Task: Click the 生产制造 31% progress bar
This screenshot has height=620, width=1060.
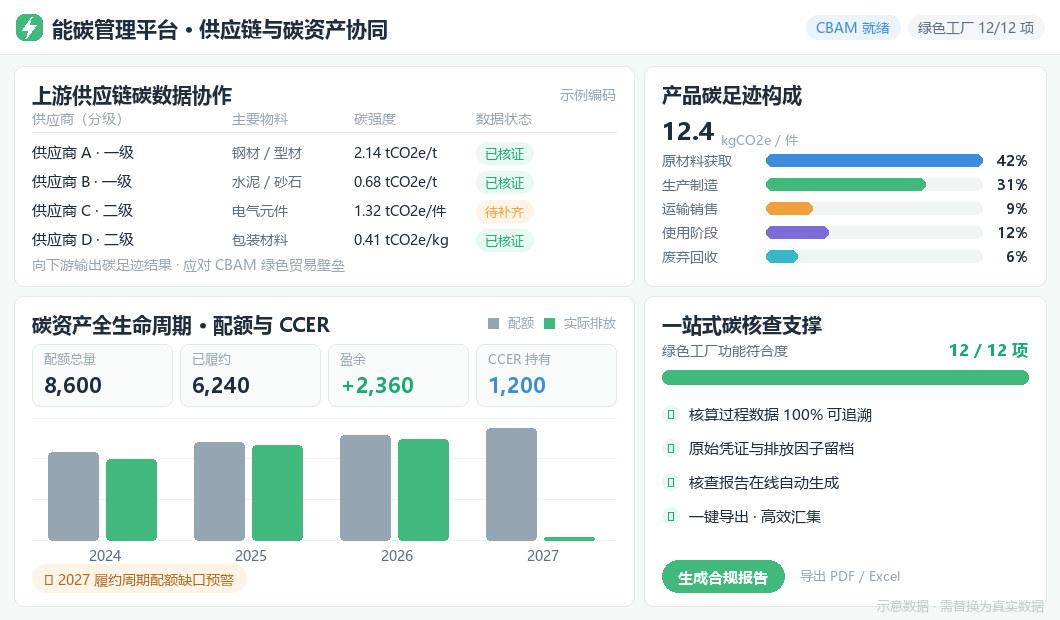Action: pyautogui.click(x=874, y=185)
